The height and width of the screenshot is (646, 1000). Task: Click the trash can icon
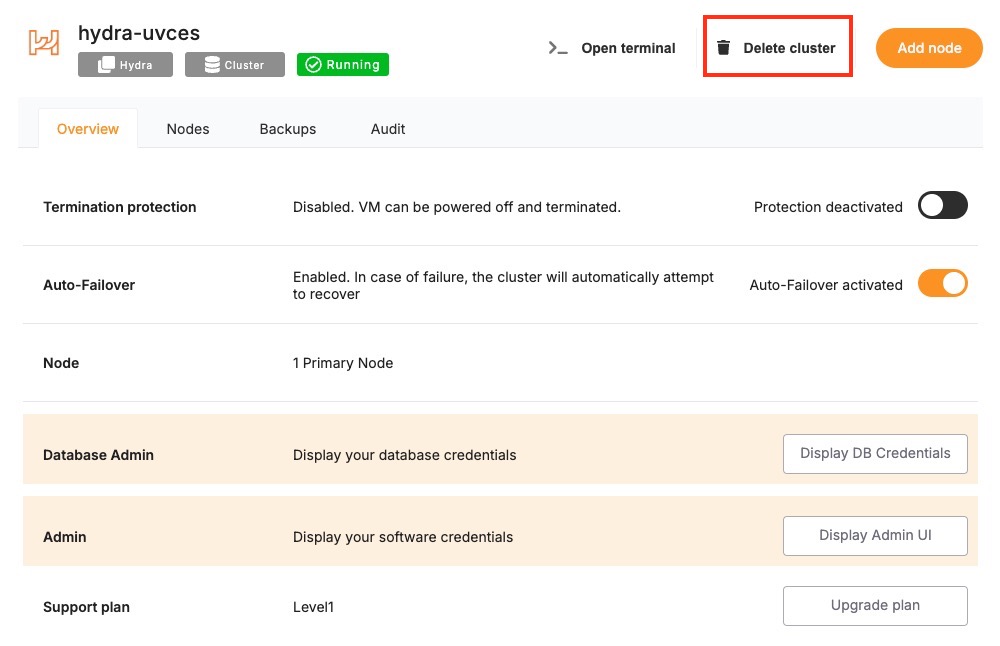point(724,48)
